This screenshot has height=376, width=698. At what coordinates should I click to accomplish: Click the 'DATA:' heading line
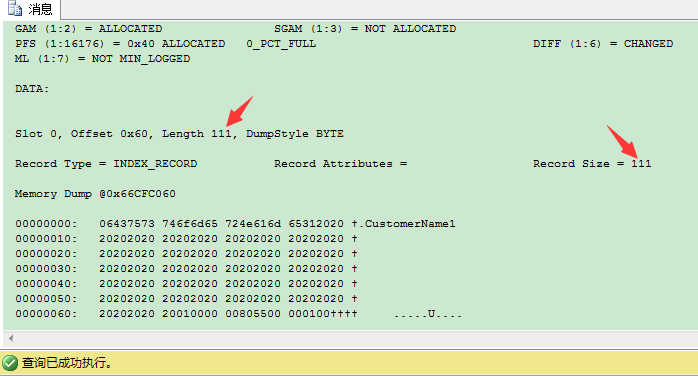[32, 89]
